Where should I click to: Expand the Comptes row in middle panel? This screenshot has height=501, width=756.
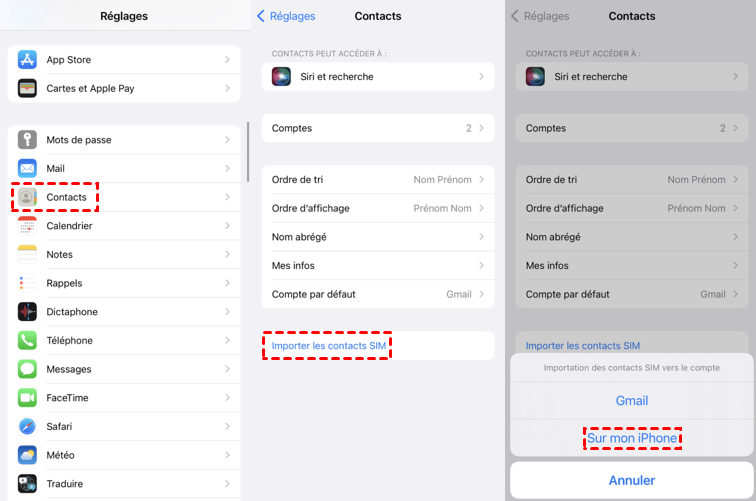click(x=378, y=128)
